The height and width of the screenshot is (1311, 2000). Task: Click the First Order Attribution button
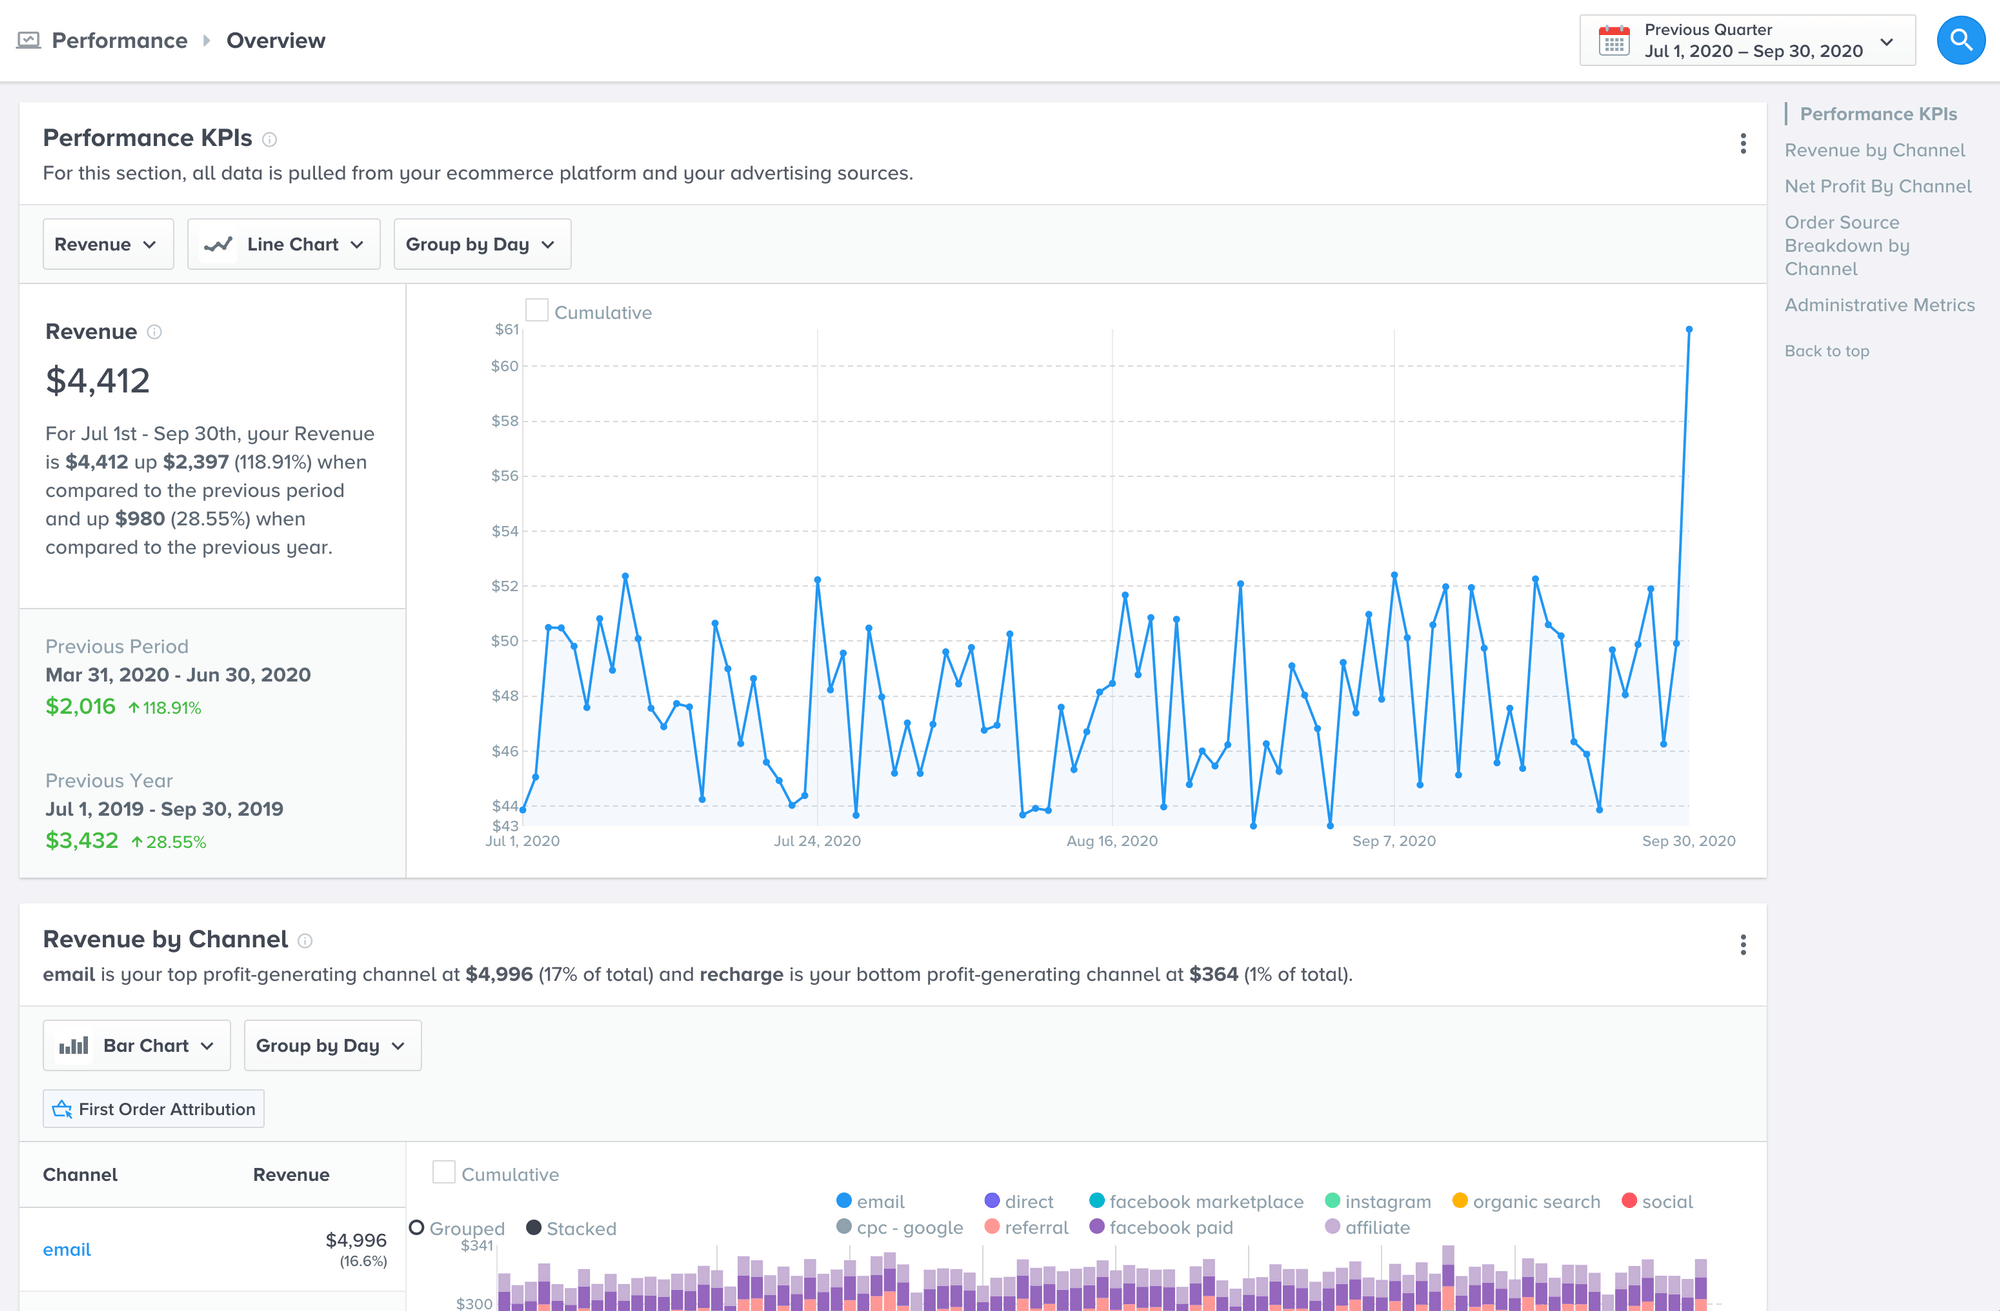click(x=152, y=1108)
